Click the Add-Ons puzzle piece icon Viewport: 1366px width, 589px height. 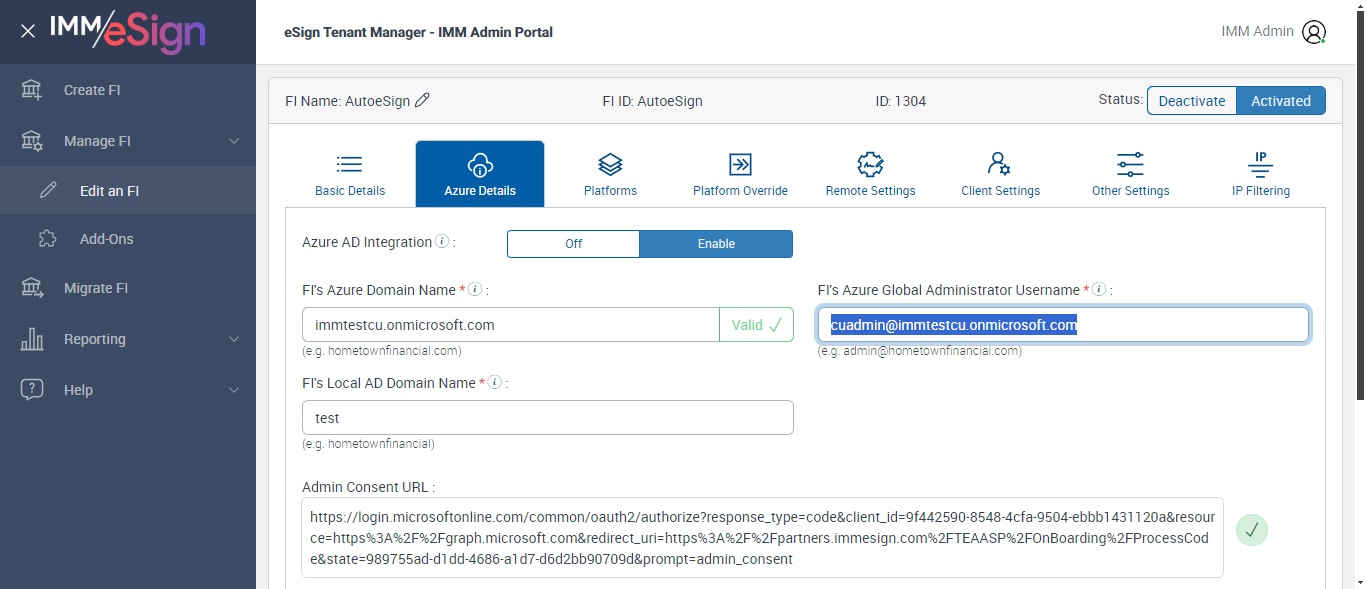48,239
